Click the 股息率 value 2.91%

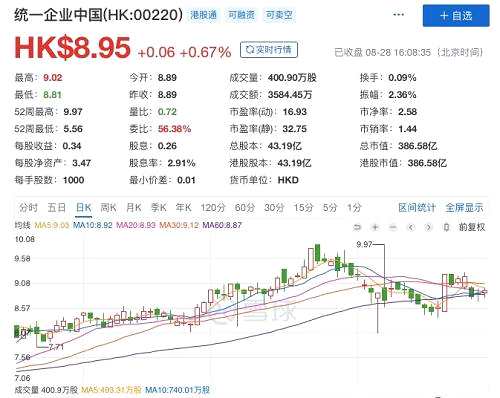(181, 163)
